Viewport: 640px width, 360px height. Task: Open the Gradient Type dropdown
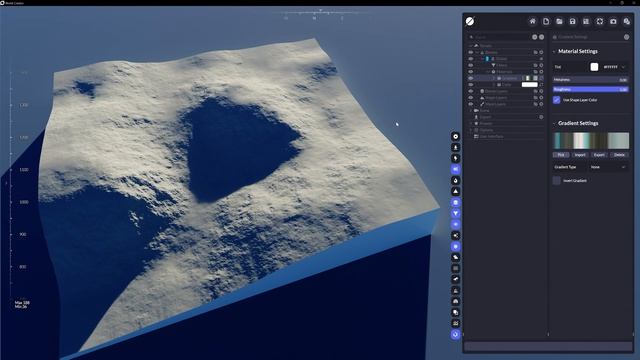click(x=608, y=167)
